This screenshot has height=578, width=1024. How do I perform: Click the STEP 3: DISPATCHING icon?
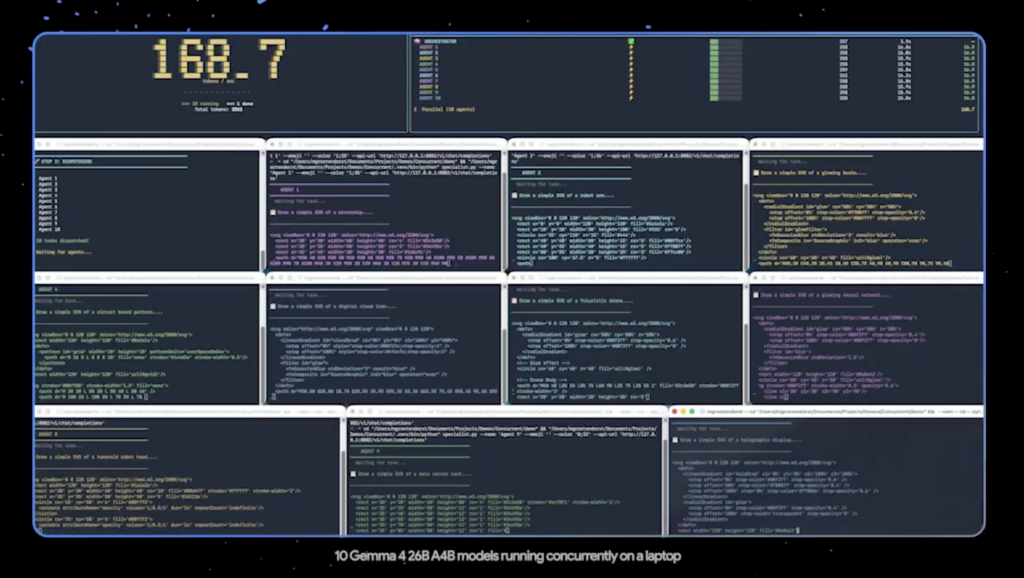38,160
